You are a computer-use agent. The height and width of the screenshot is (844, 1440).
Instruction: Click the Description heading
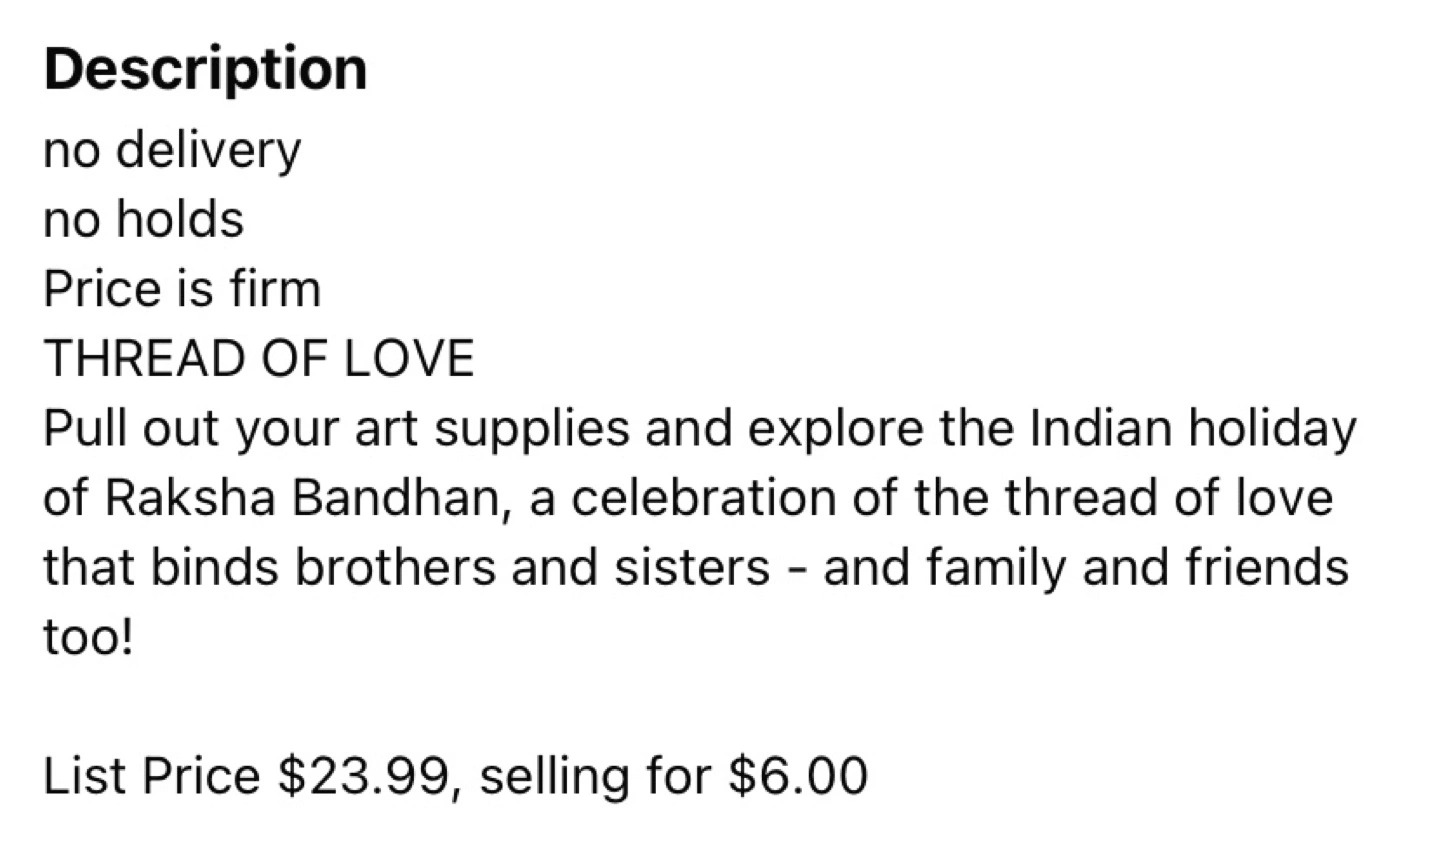(205, 70)
